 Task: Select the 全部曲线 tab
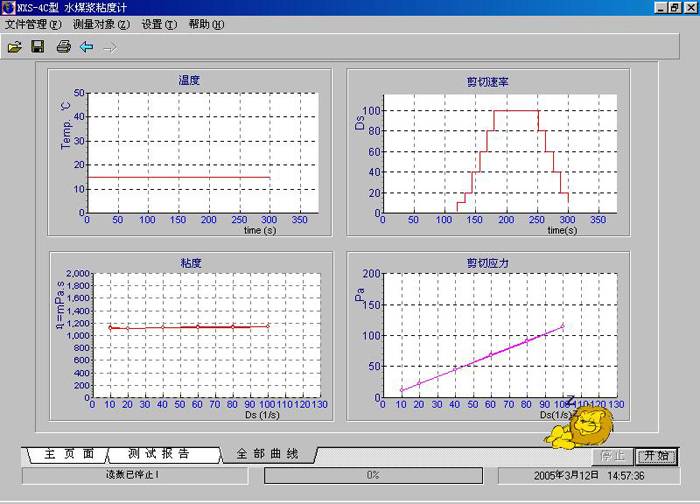pyautogui.click(x=267, y=454)
